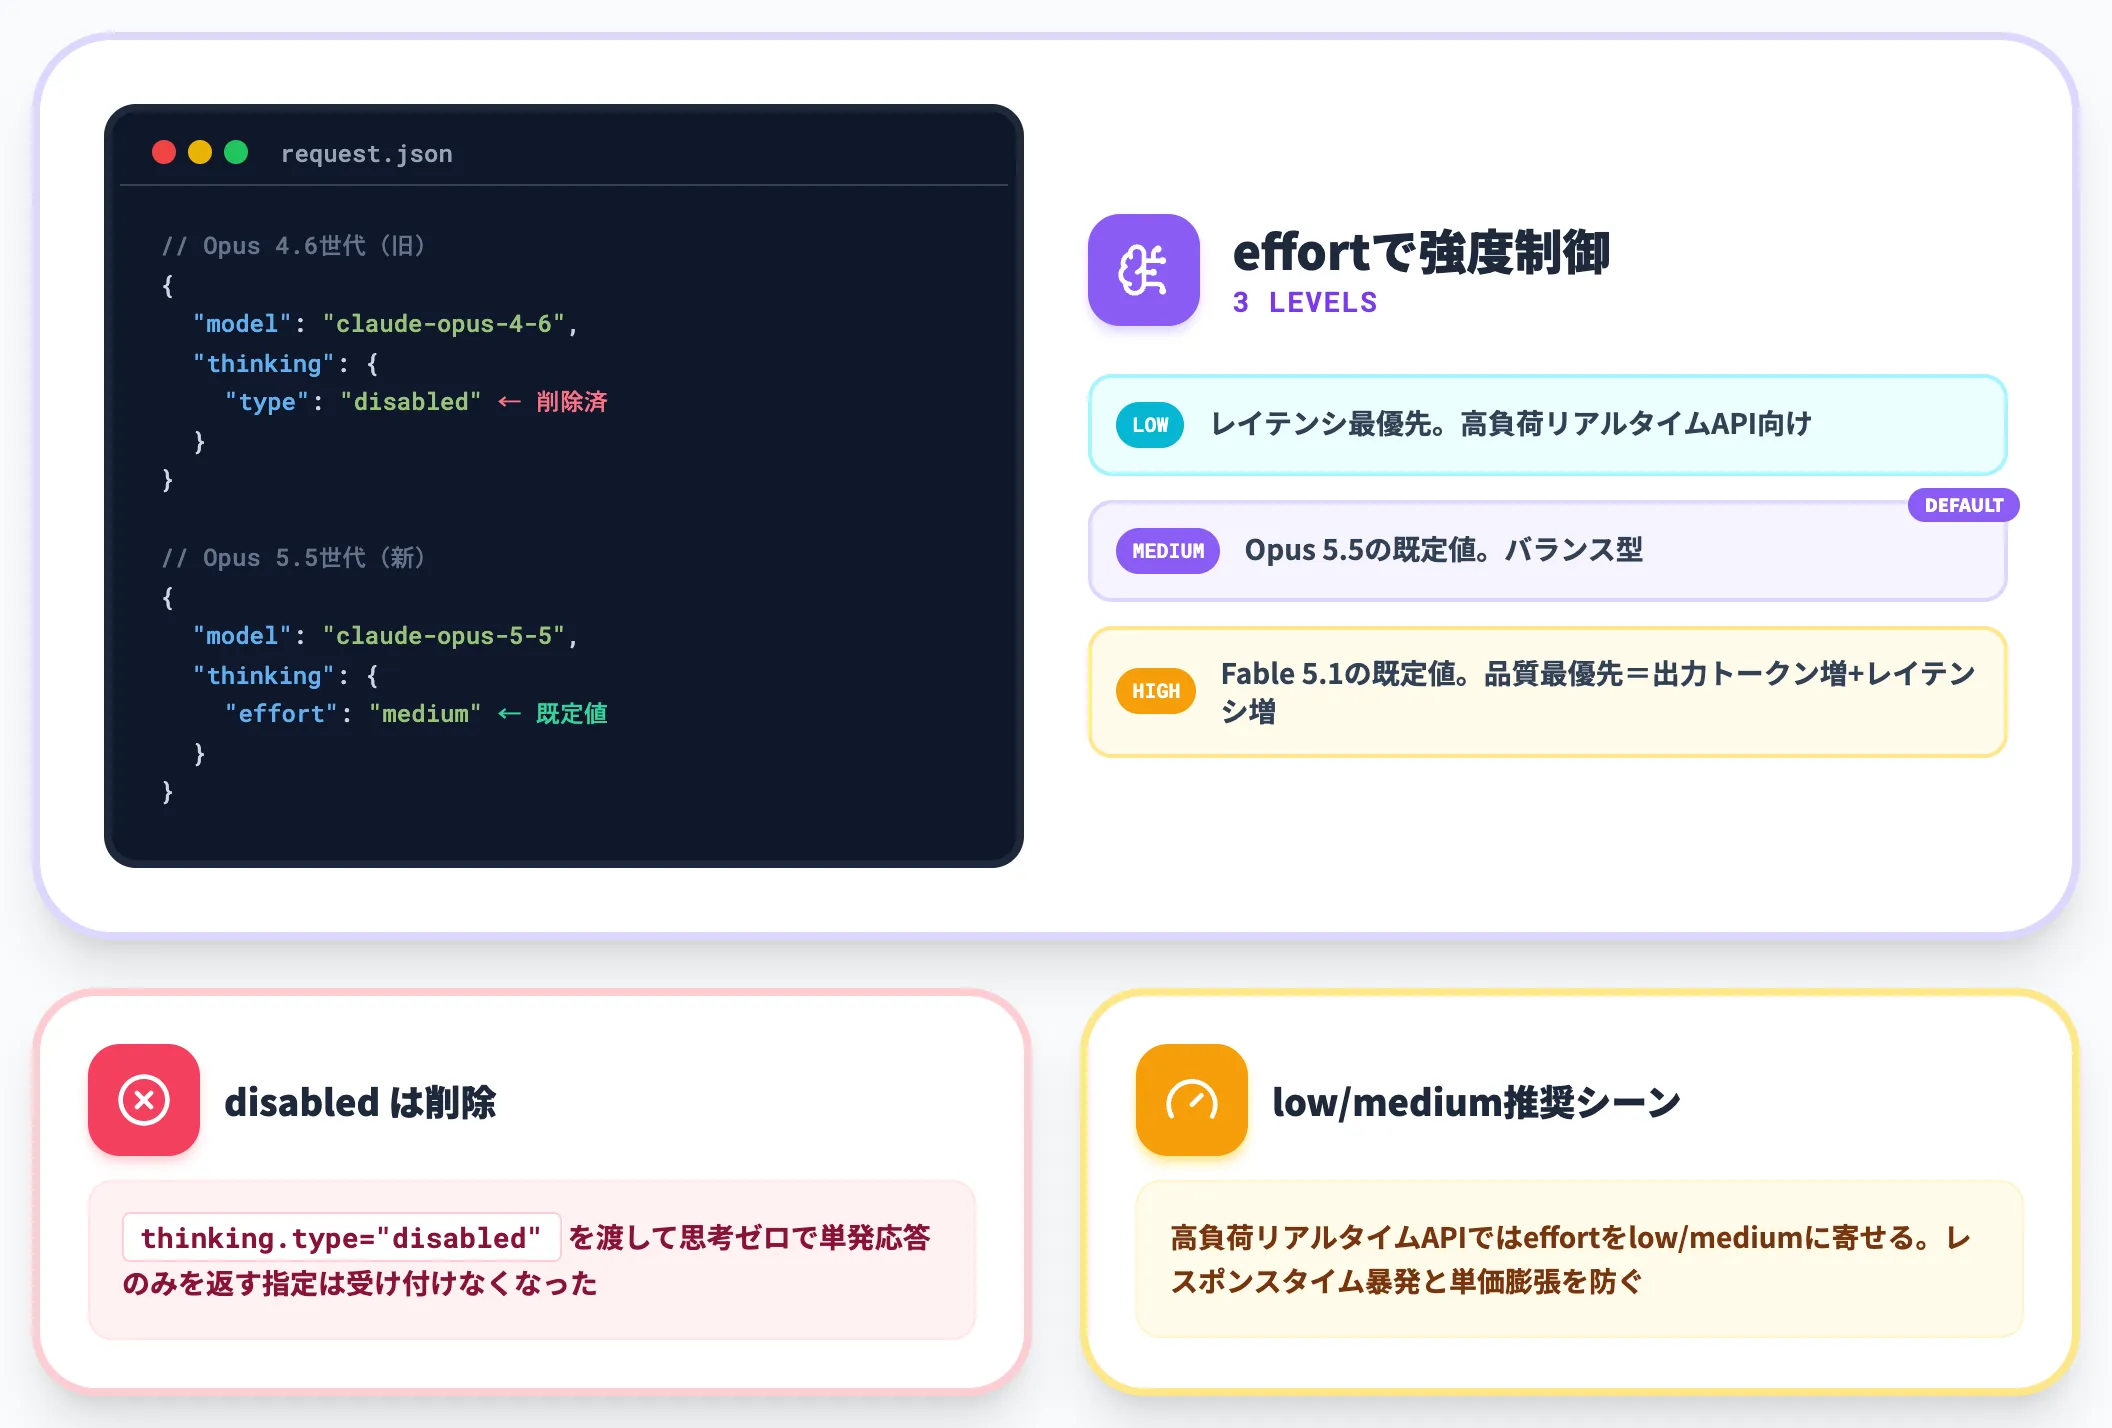Click the orange gauge speedometer icon

pos(1191,1100)
